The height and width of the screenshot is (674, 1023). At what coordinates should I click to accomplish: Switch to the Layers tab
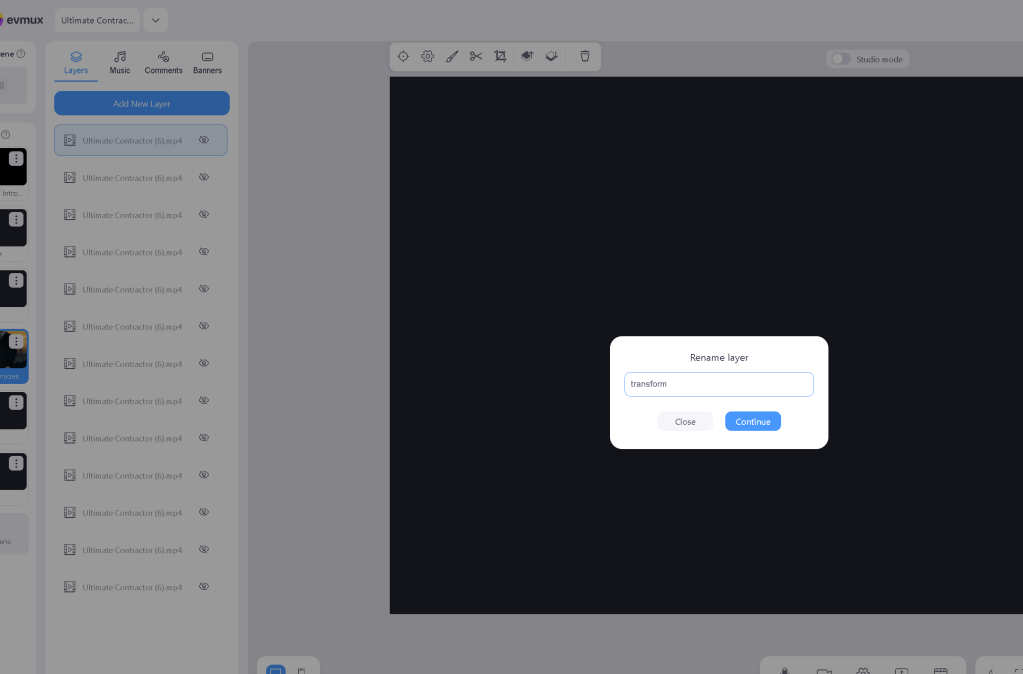76,63
